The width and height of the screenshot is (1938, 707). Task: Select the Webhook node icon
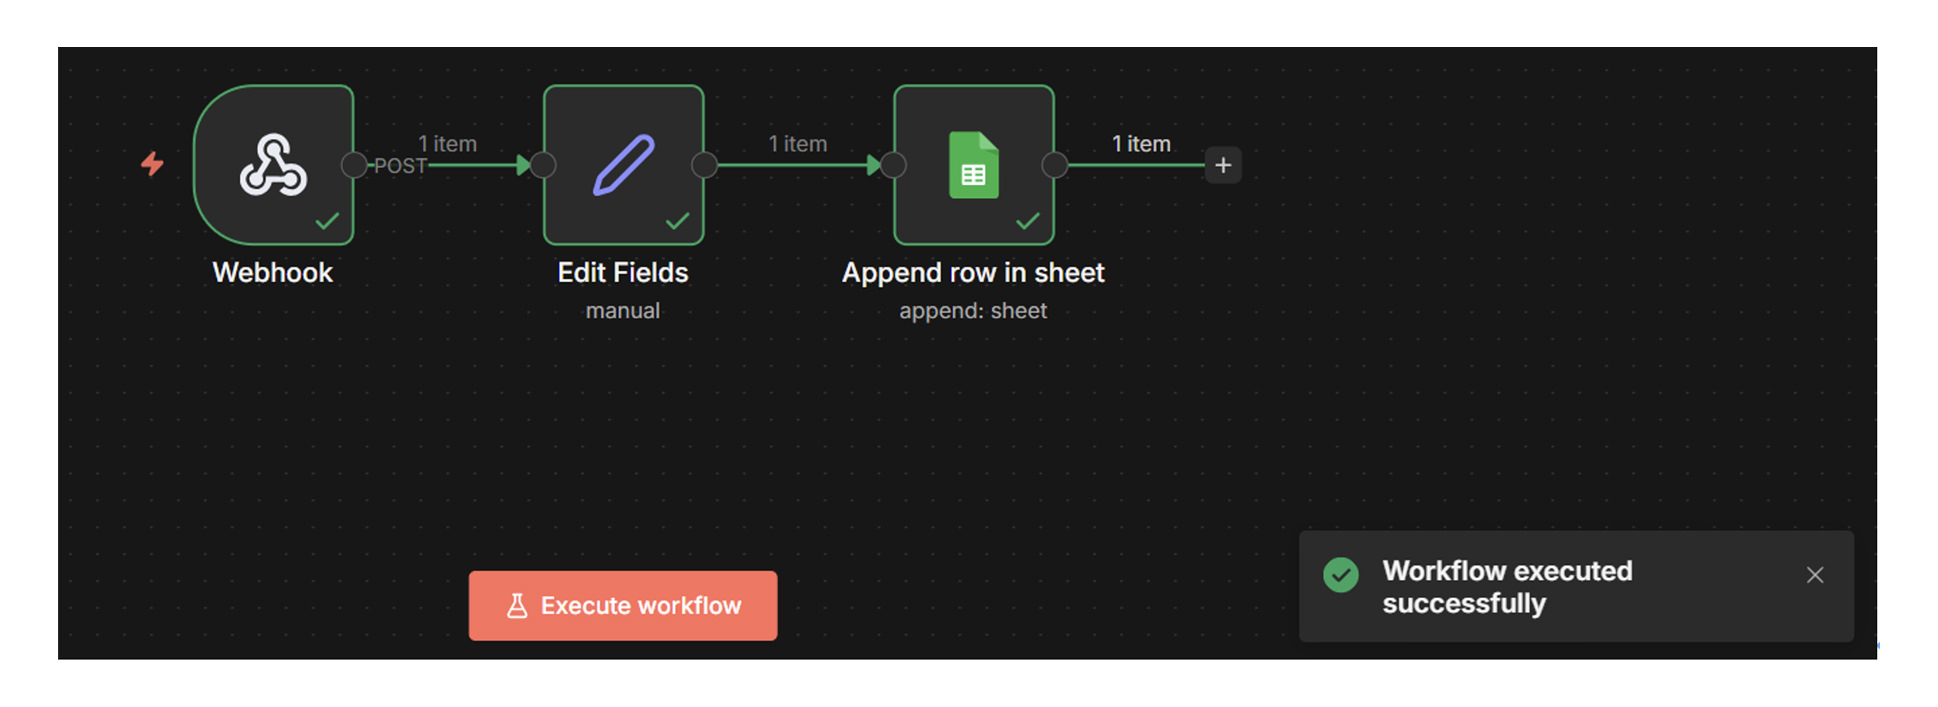[x=273, y=165]
